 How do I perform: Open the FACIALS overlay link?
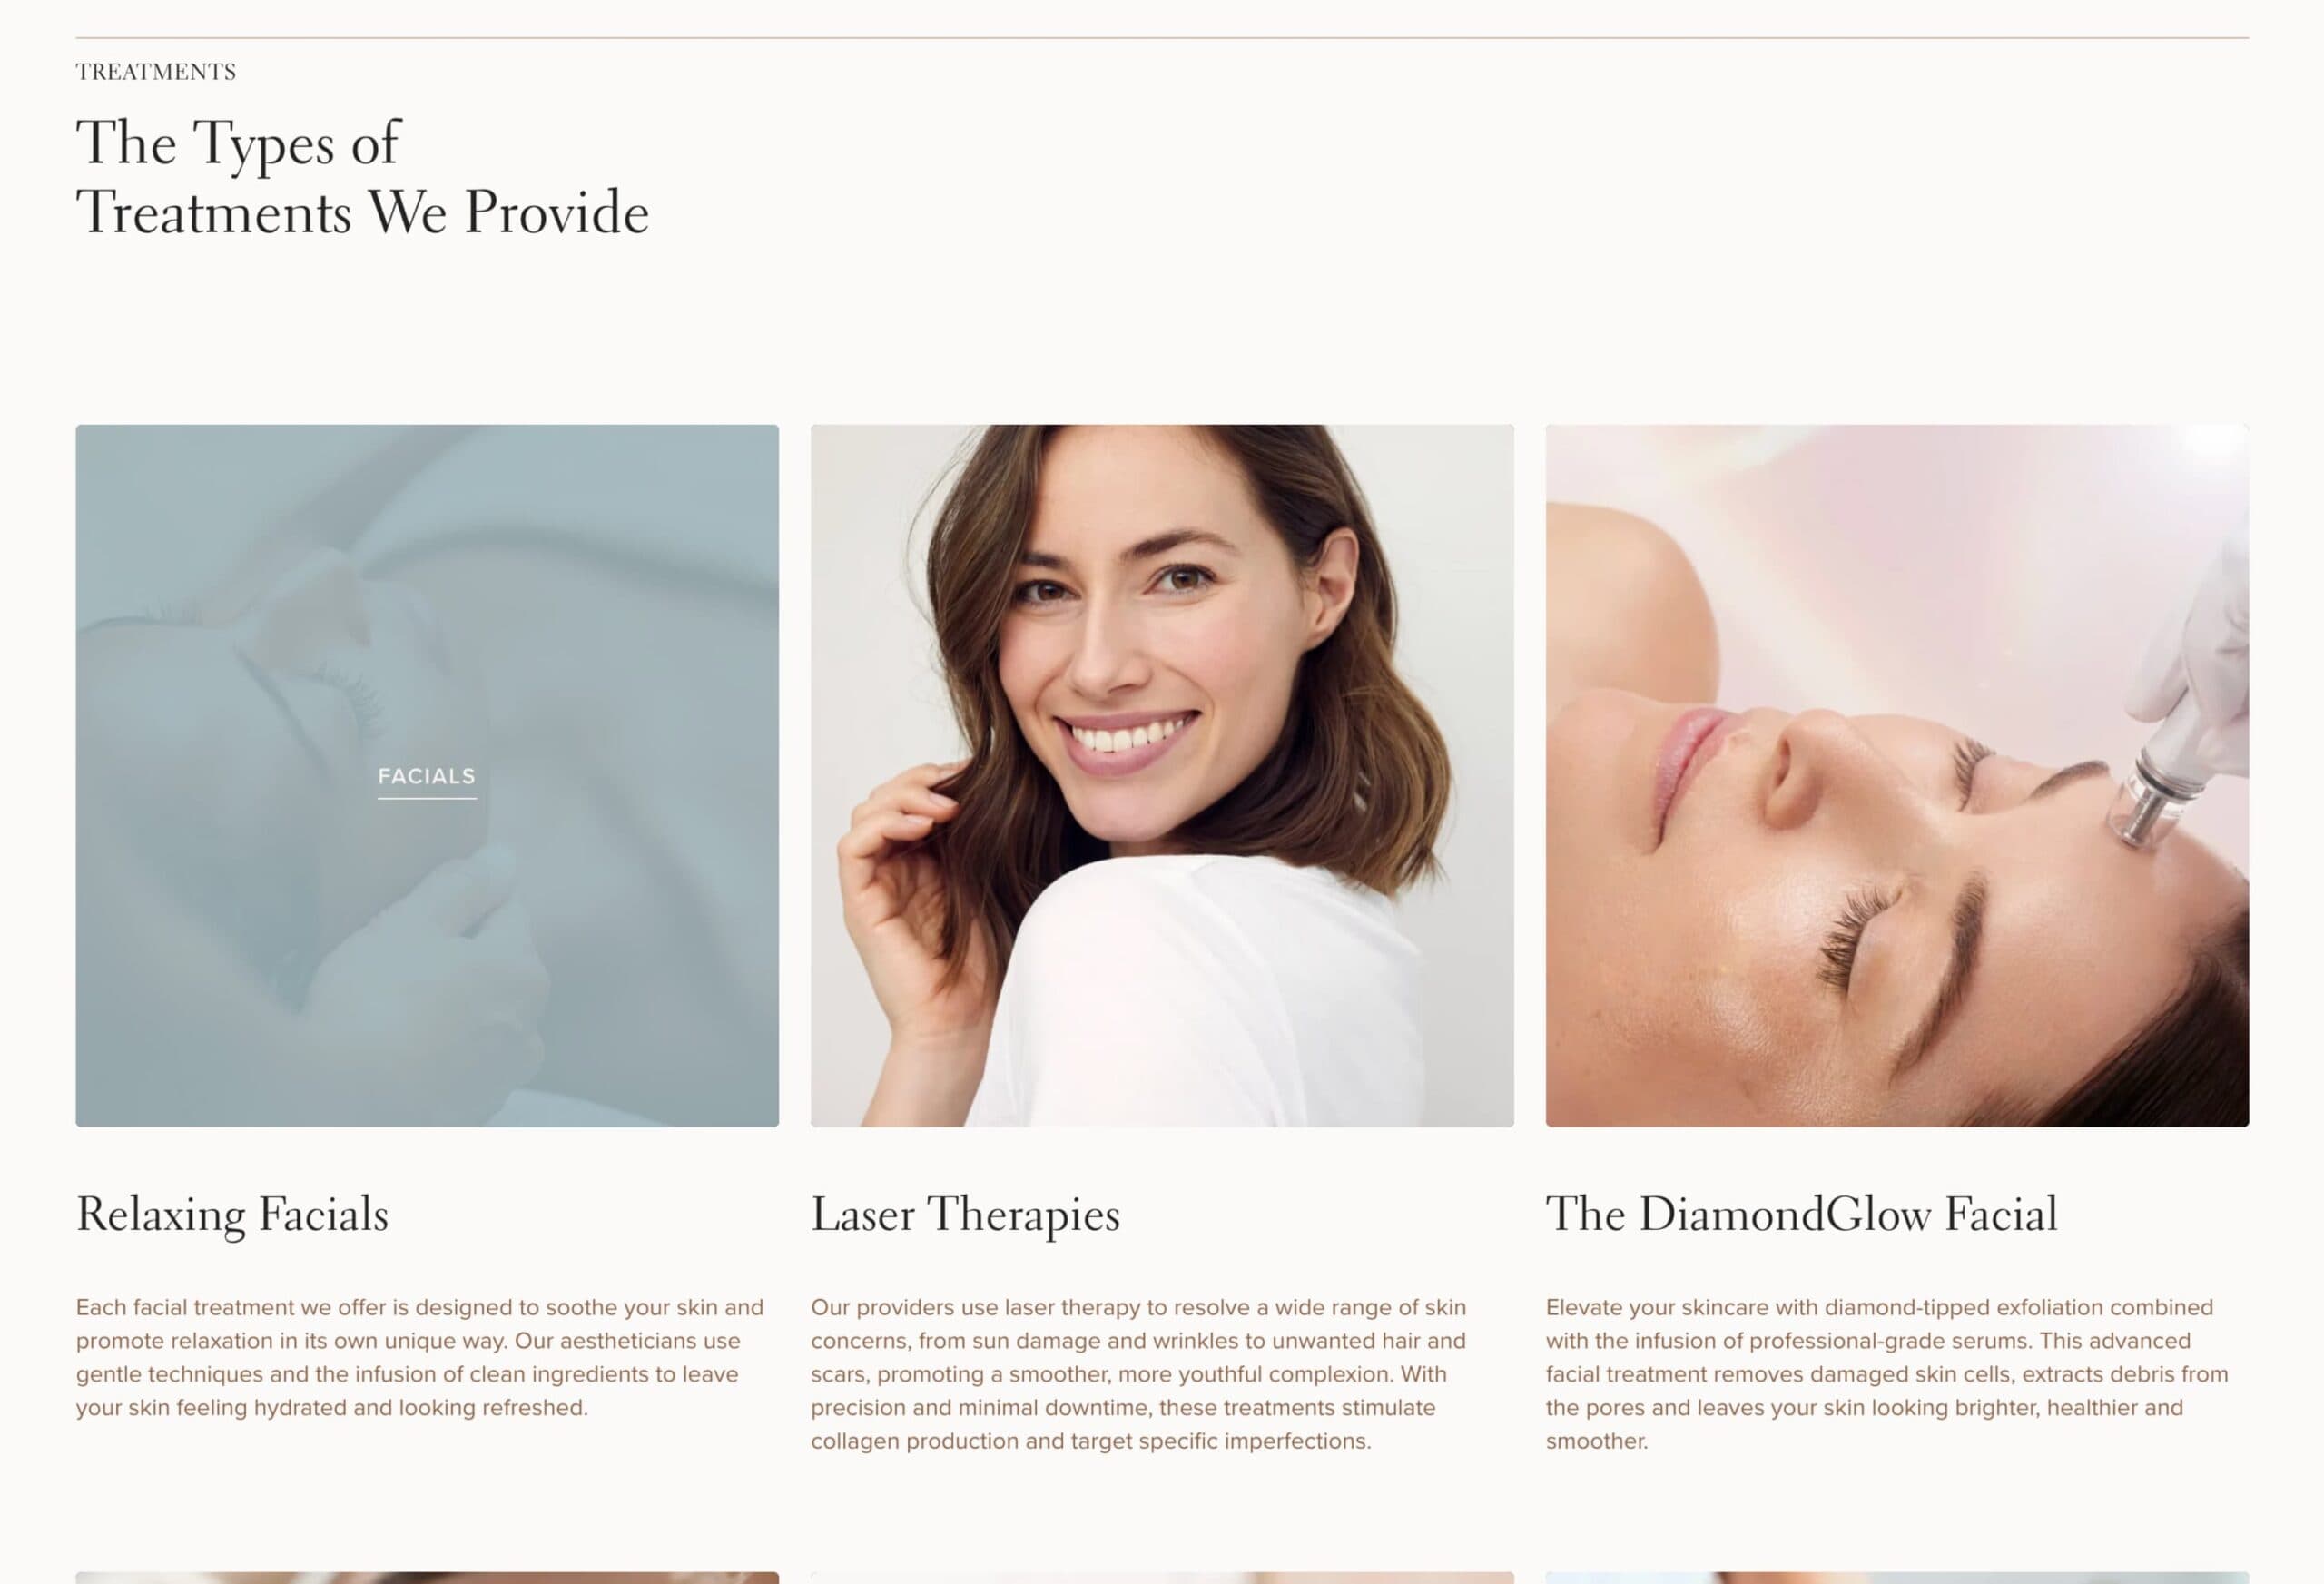[427, 776]
